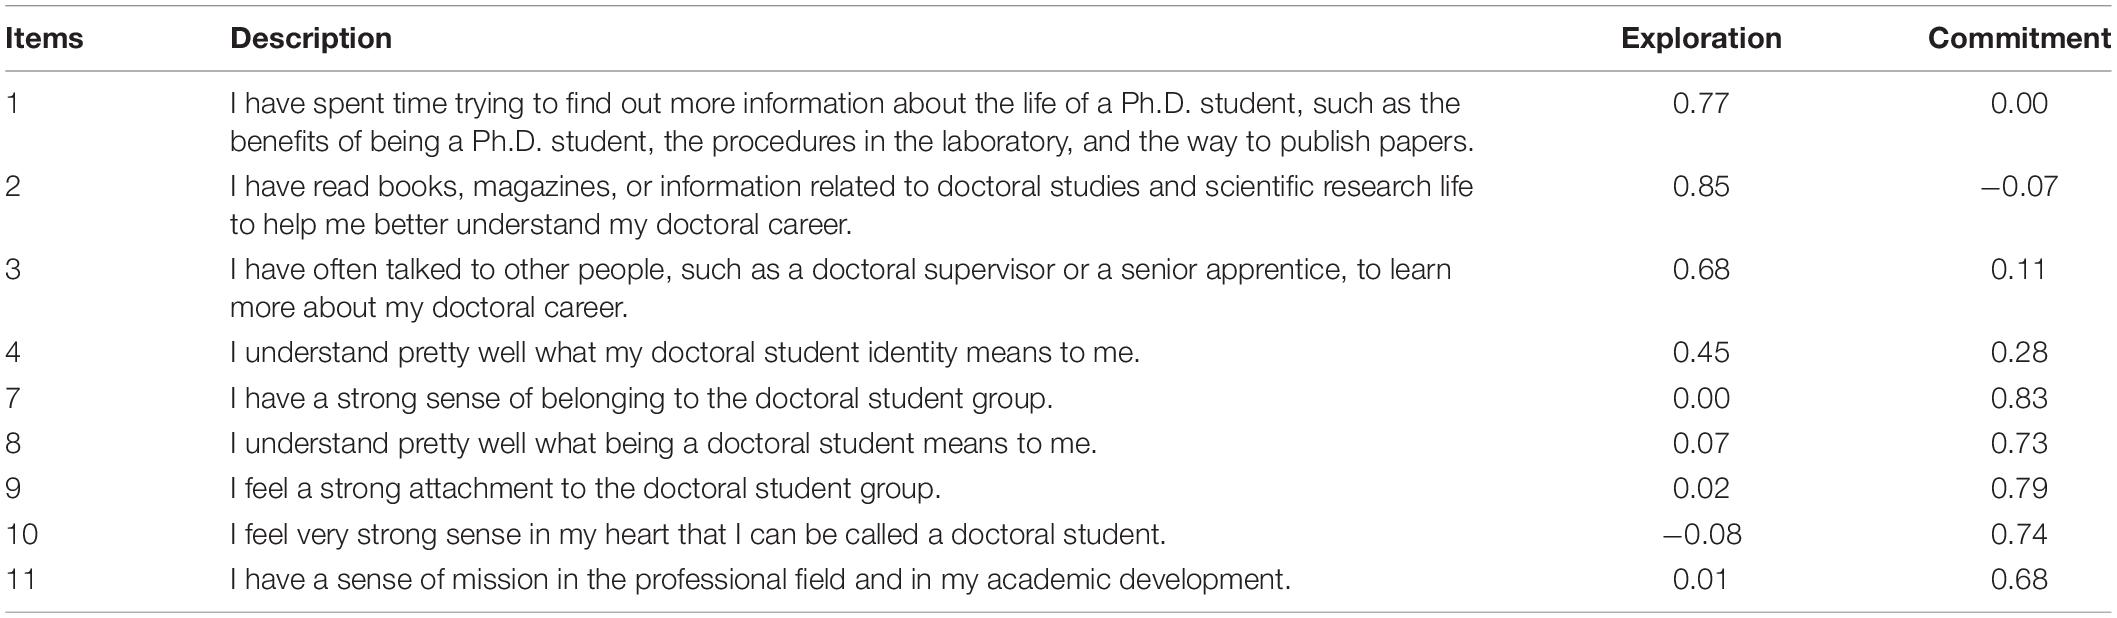This screenshot has width=2117, height=618.
Task: Click item 9 about strong attachment to group
Action: pyautogui.click(x=585, y=489)
